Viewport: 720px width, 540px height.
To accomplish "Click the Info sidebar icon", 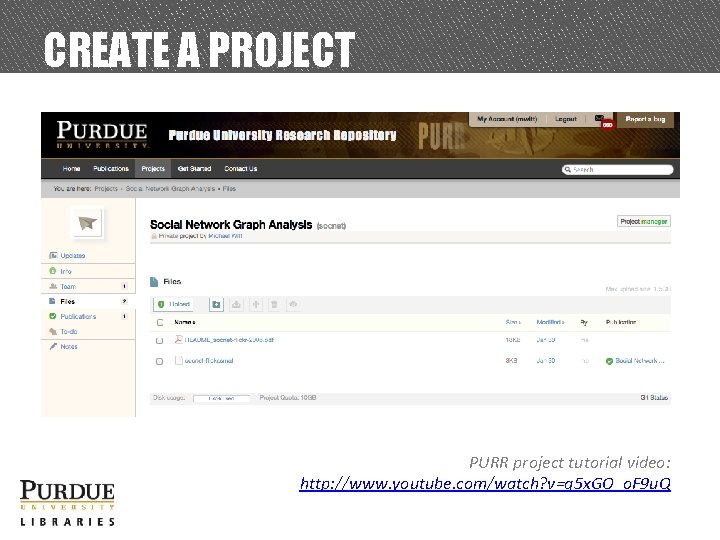I will point(53,271).
